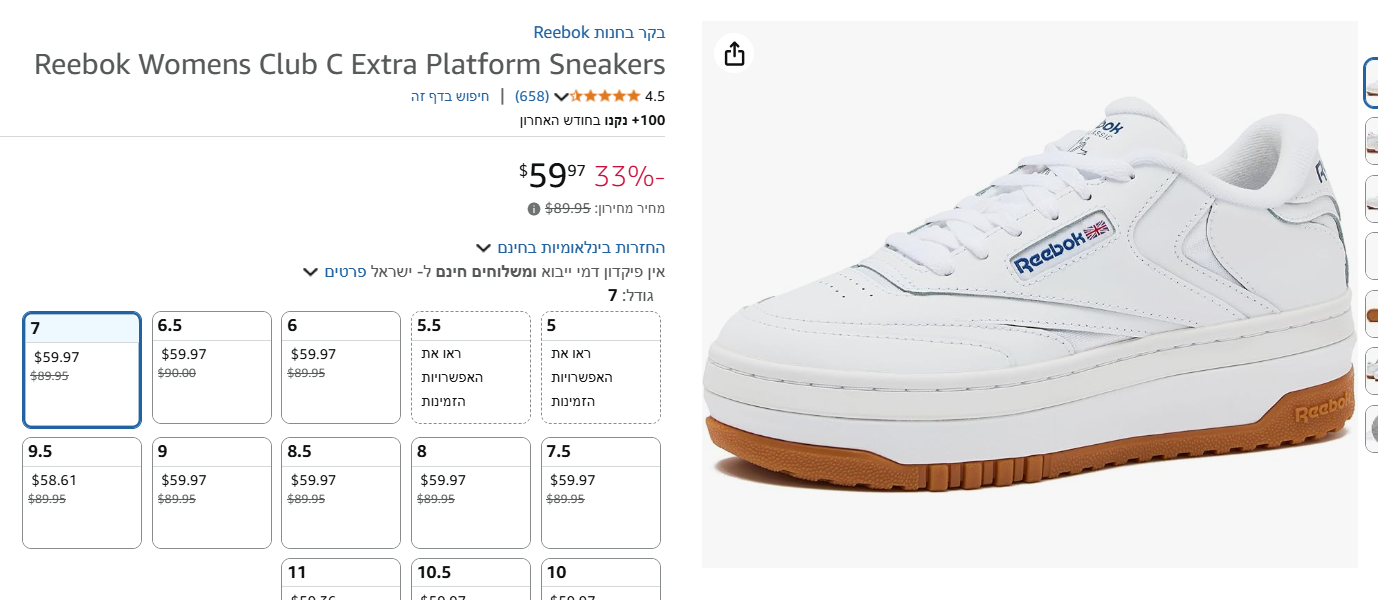Open the 658 customer reviews link
Image resolution: width=1378 pixels, height=600 pixels.
pyautogui.click(x=532, y=97)
